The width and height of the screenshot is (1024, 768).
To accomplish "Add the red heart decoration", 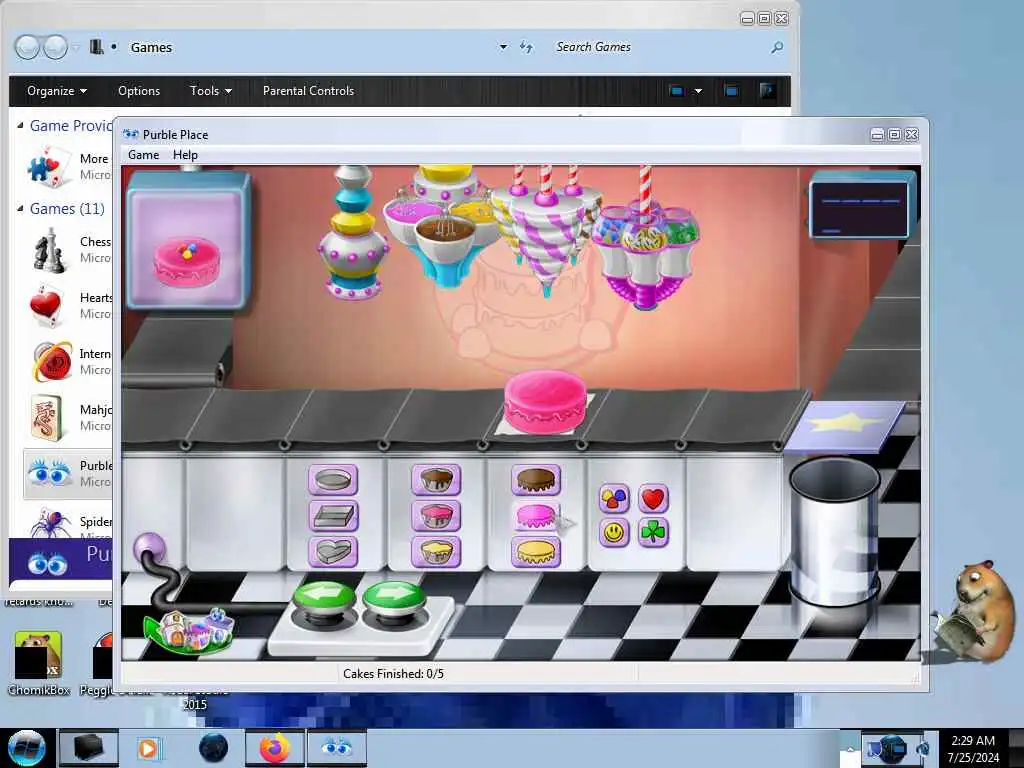I will tap(653, 499).
